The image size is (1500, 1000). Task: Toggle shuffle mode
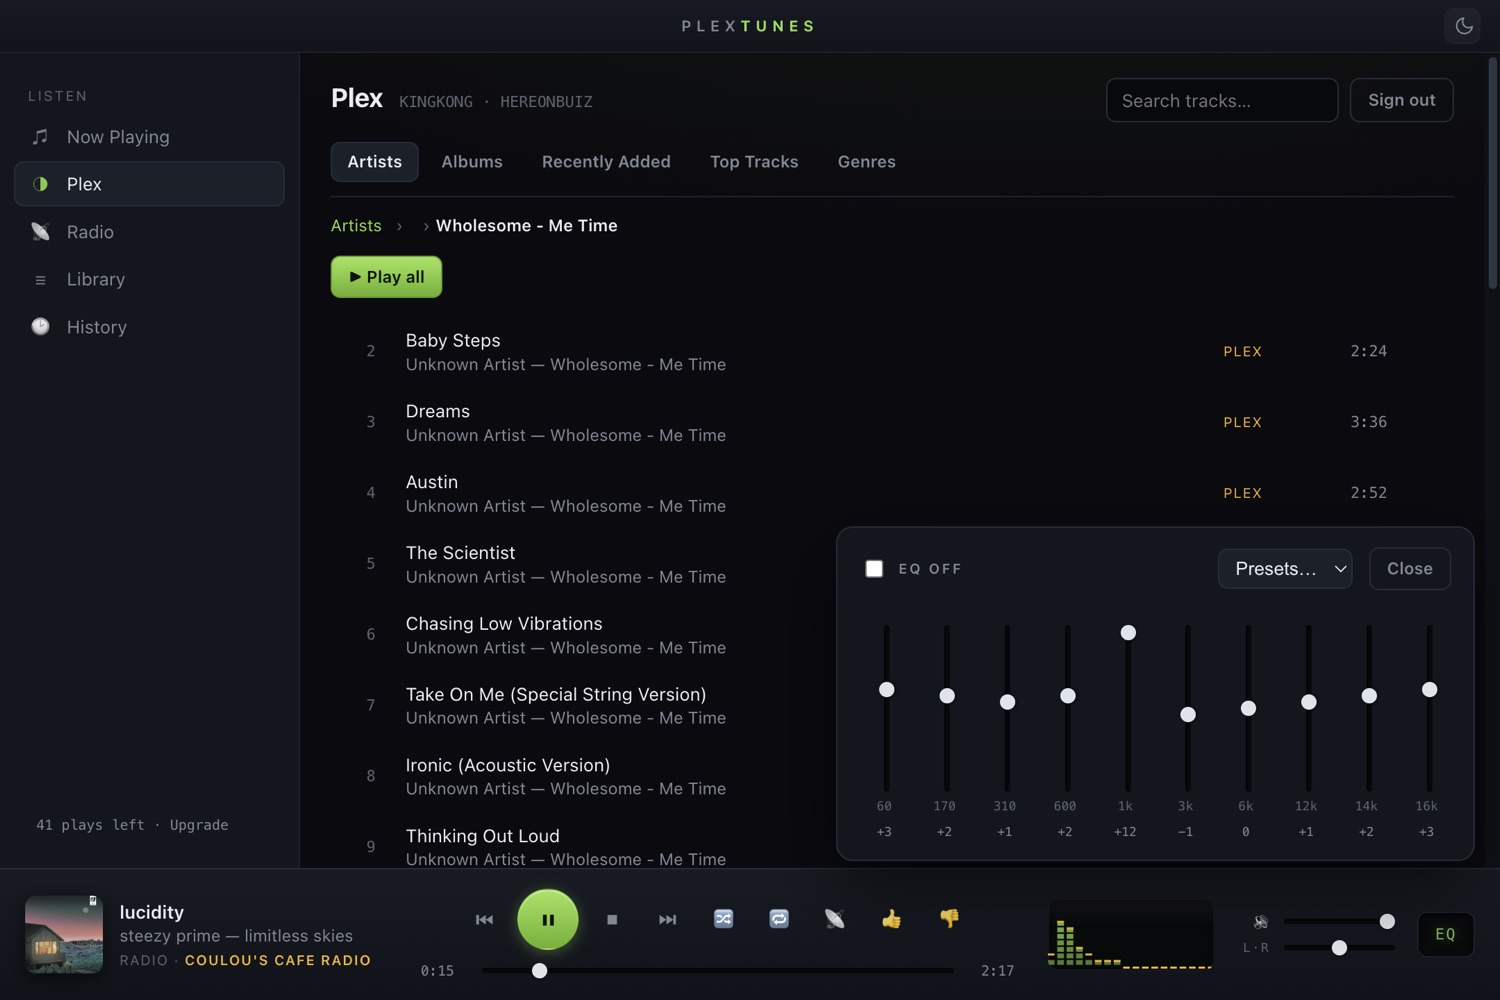[724, 918]
